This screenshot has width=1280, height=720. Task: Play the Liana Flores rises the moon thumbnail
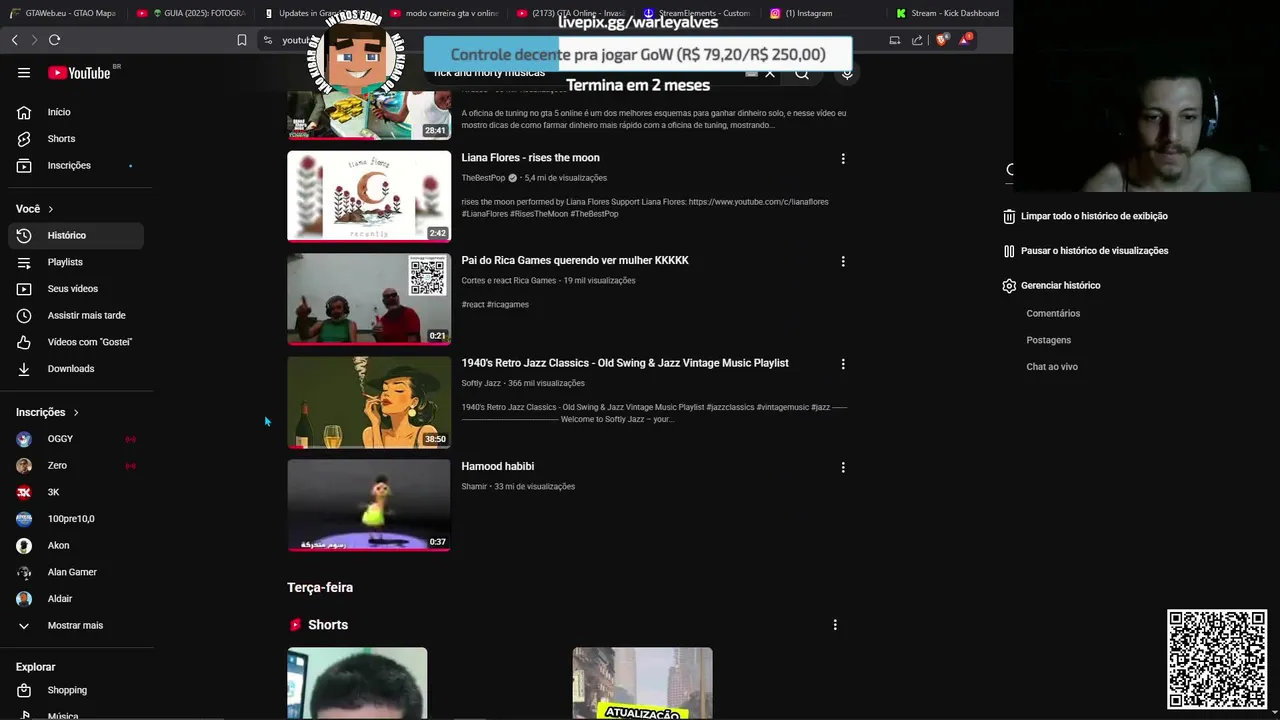point(369,196)
